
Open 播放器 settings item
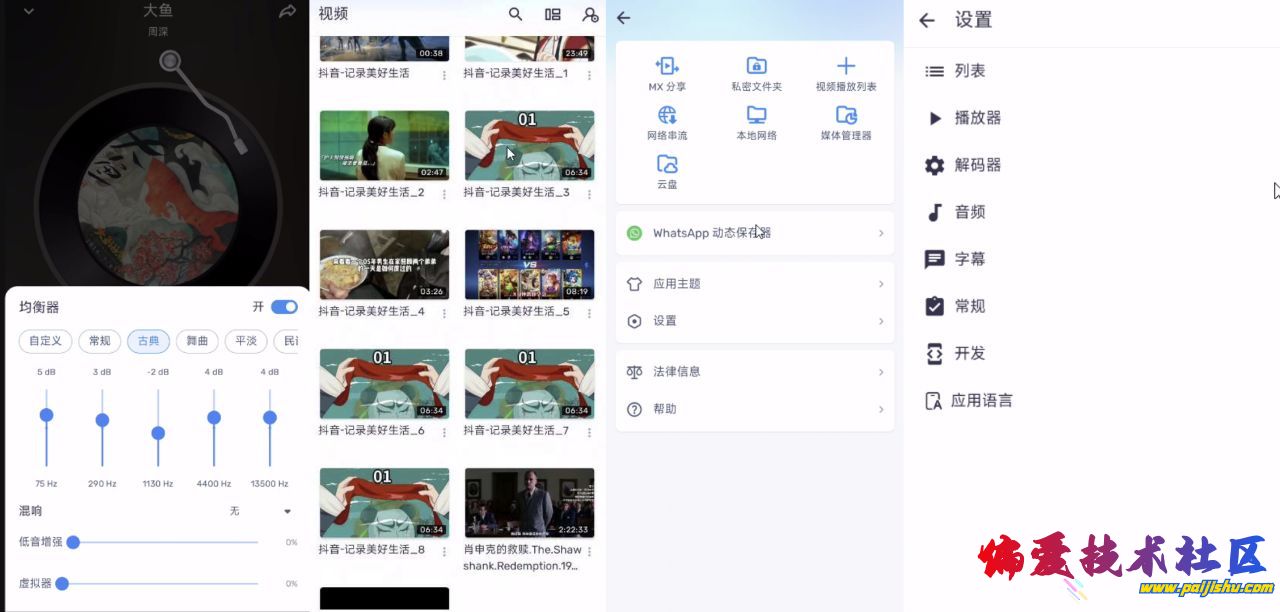click(x=977, y=118)
